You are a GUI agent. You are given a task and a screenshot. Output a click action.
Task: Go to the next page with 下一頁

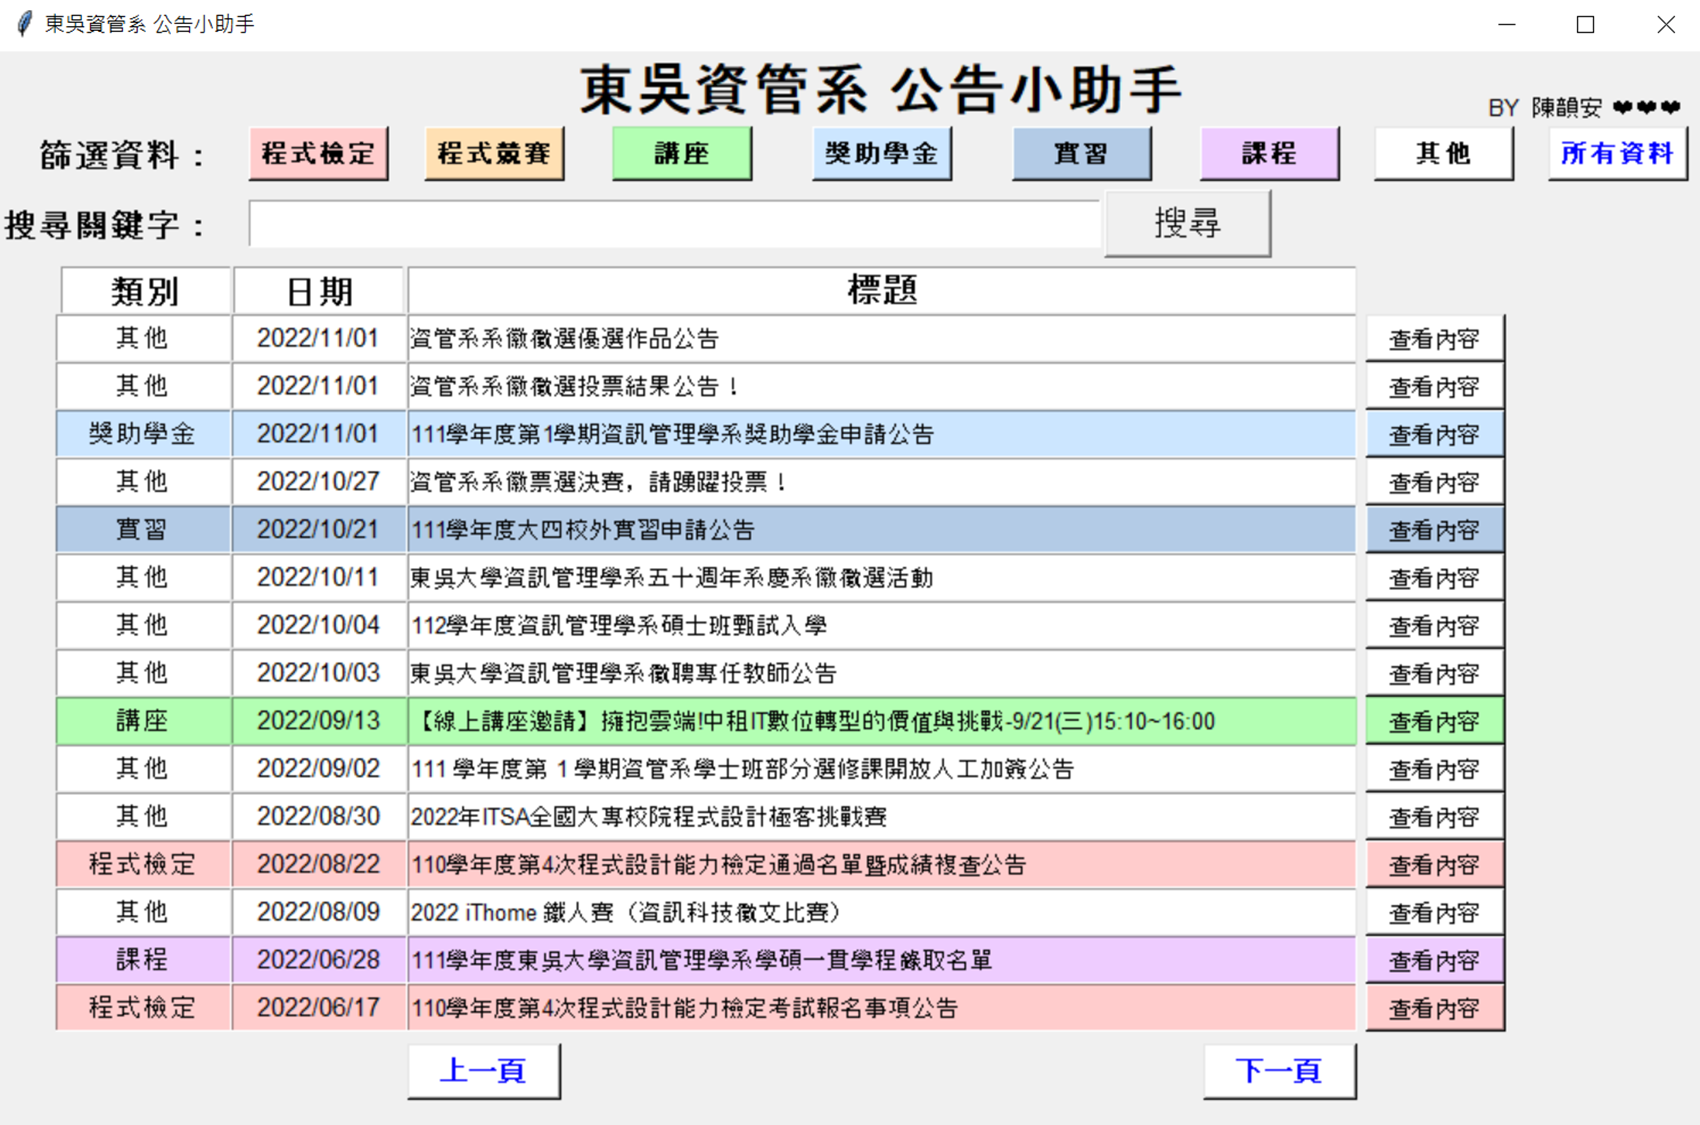[x=1280, y=1069]
